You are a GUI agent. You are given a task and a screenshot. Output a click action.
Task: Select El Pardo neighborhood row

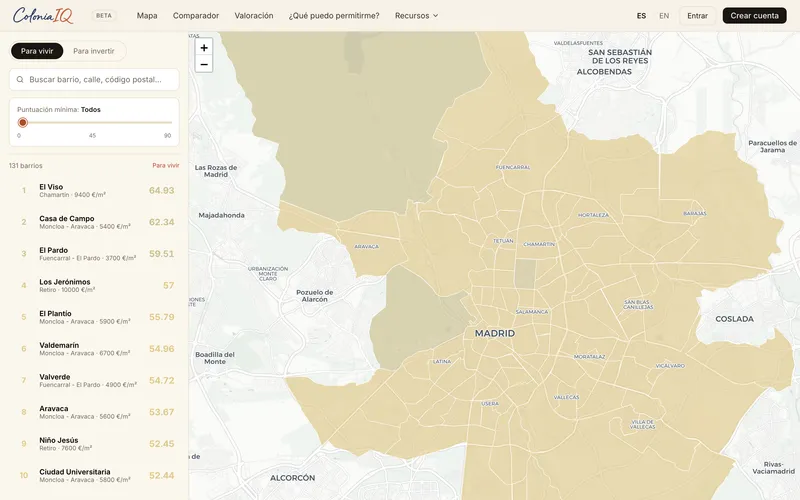(94, 254)
